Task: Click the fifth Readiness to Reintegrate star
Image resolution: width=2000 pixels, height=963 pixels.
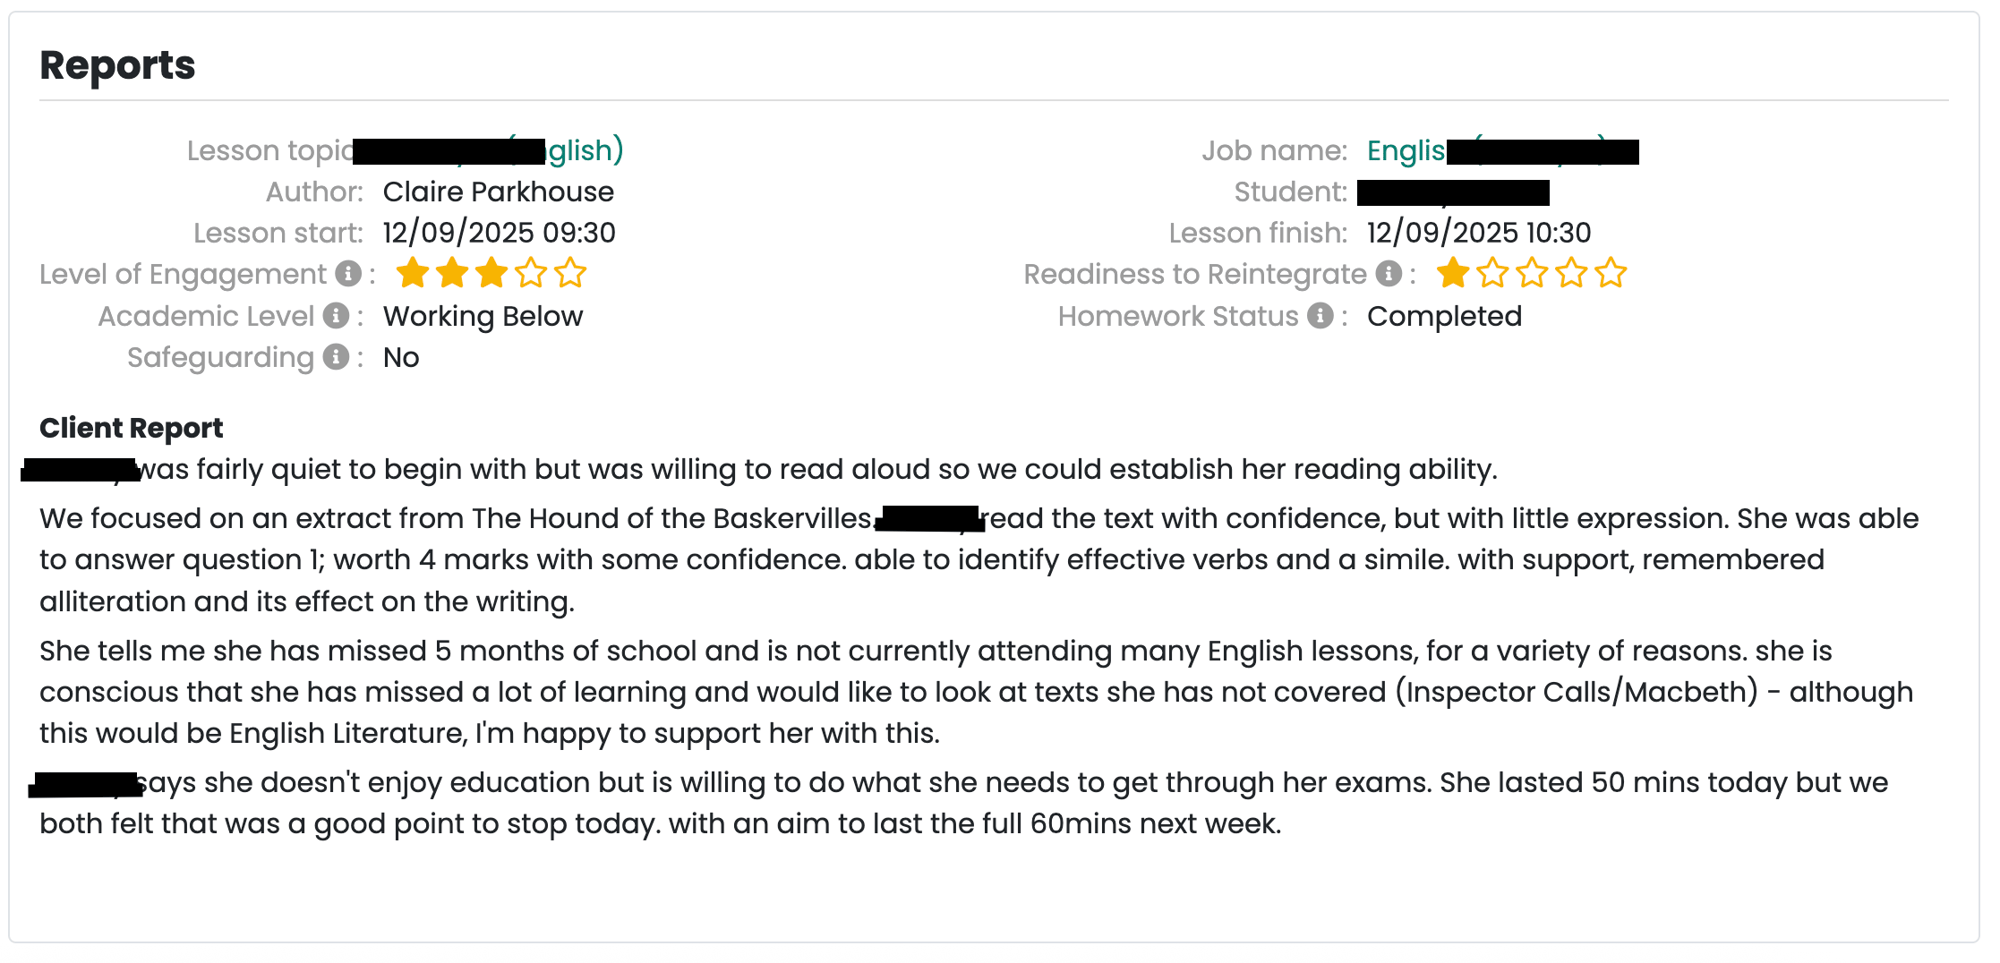Action: pyautogui.click(x=1610, y=272)
